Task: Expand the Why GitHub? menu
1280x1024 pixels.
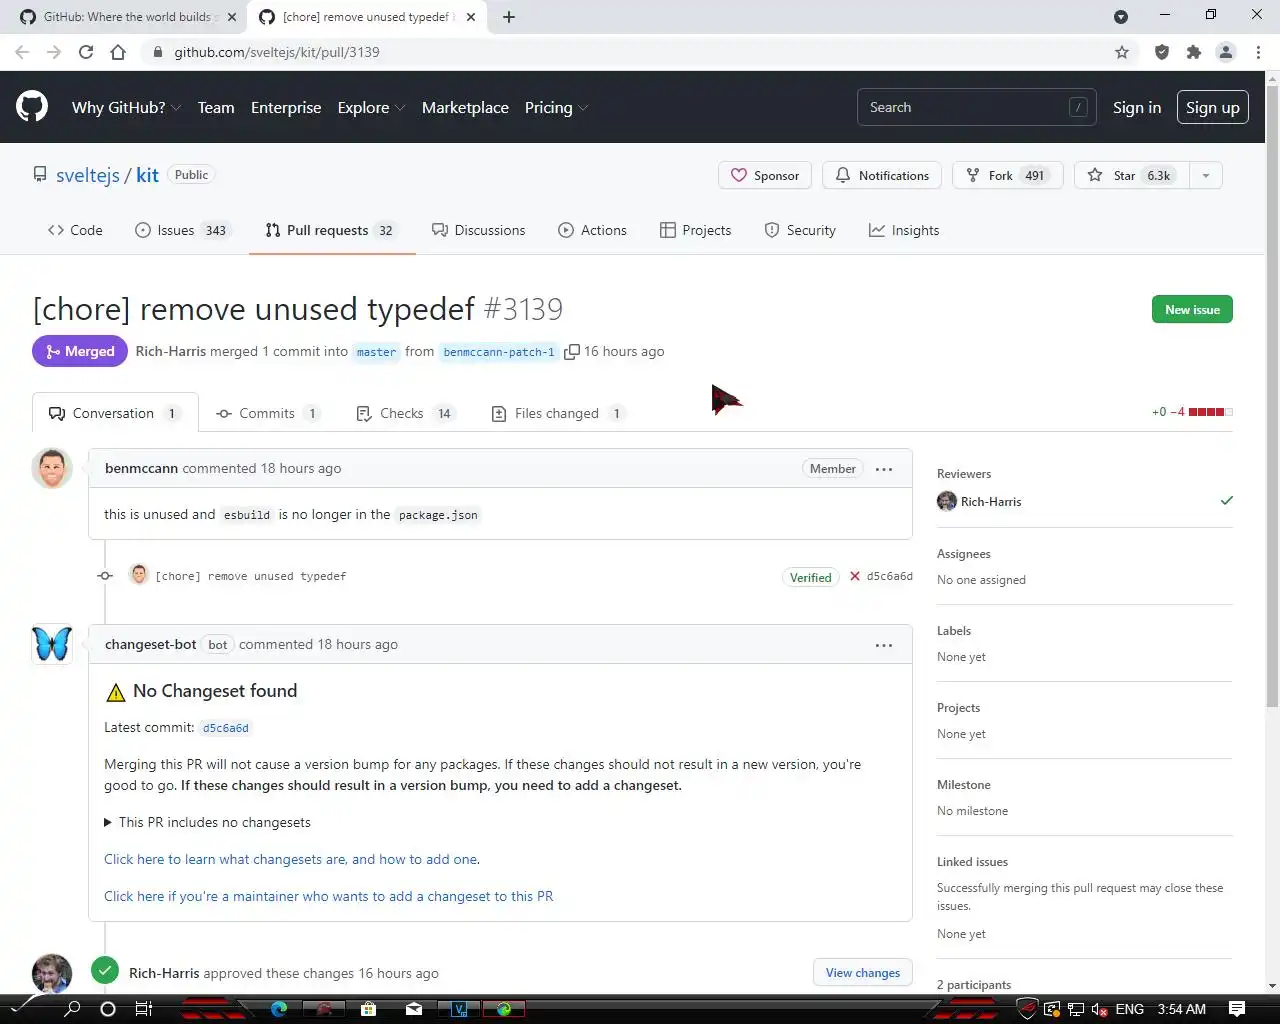Action: (x=126, y=107)
